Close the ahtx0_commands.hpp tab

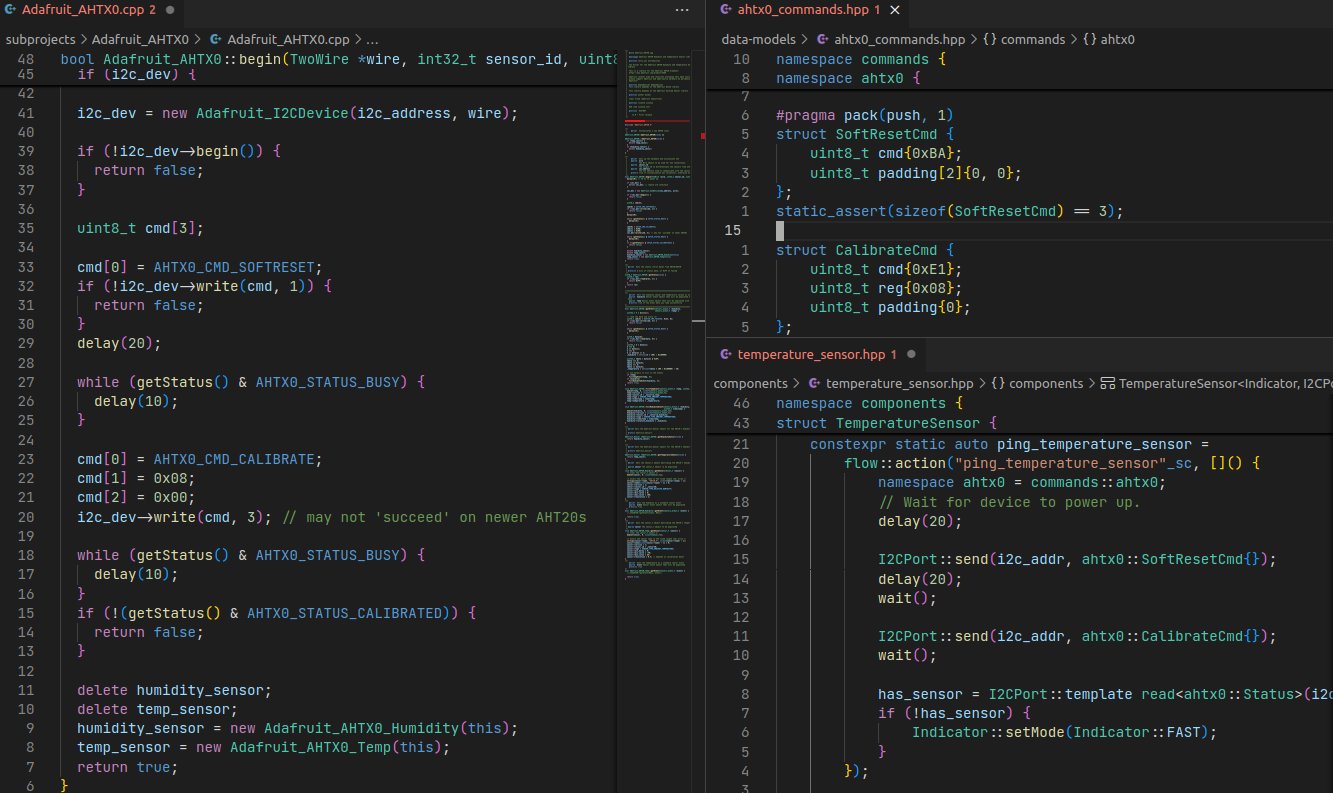pyautogui.click(x=895, y=9)
